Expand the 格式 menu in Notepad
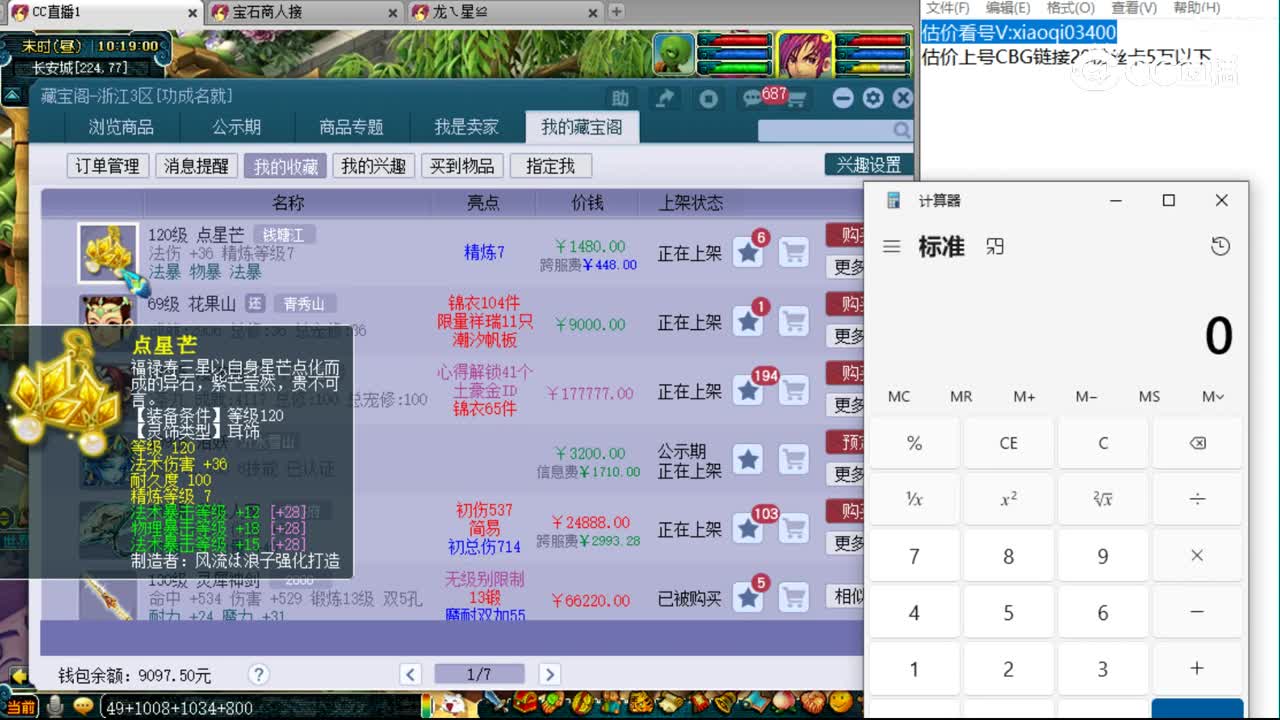This screenshot has width=1280, height=720. coord(1070,8)
